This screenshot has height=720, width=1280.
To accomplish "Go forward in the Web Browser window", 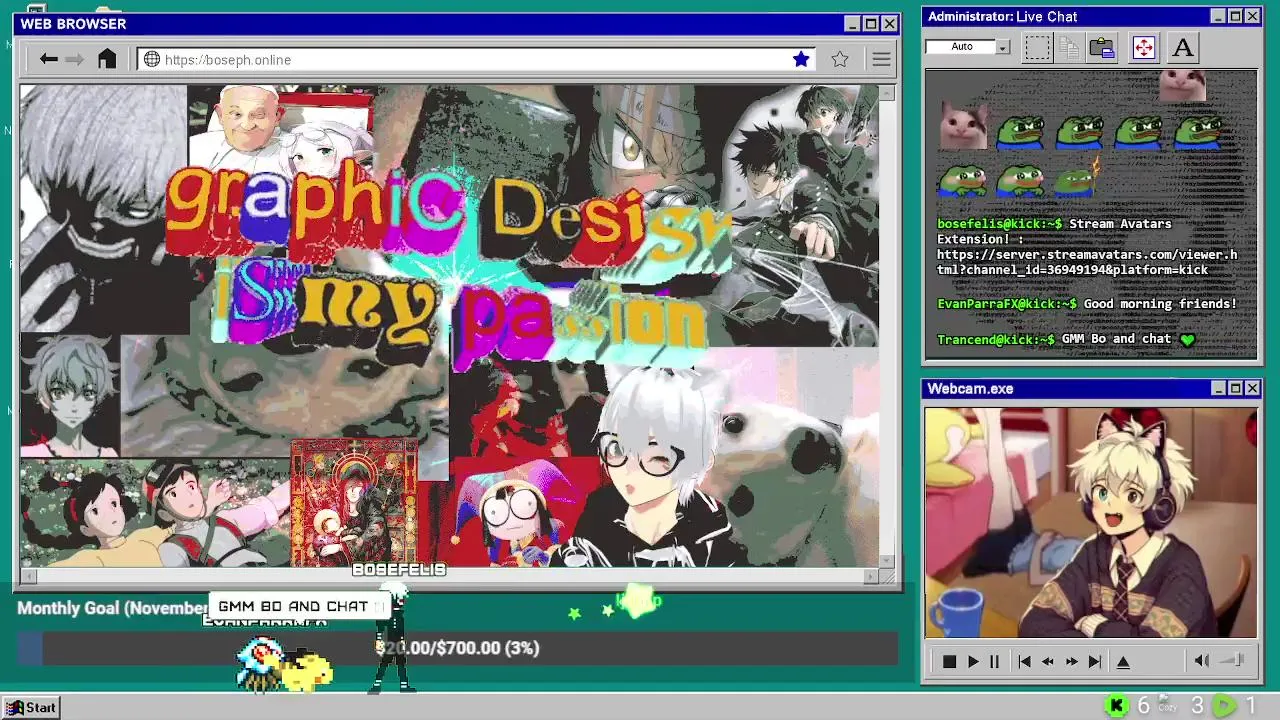I will tap(75, 60).
